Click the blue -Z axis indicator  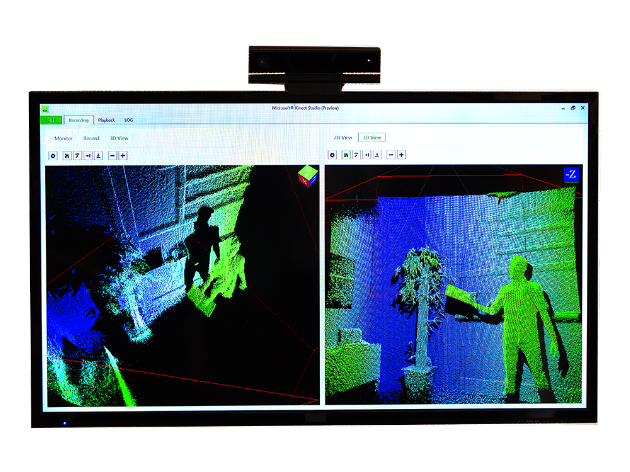pyautogui.click(x=570, y=174)
